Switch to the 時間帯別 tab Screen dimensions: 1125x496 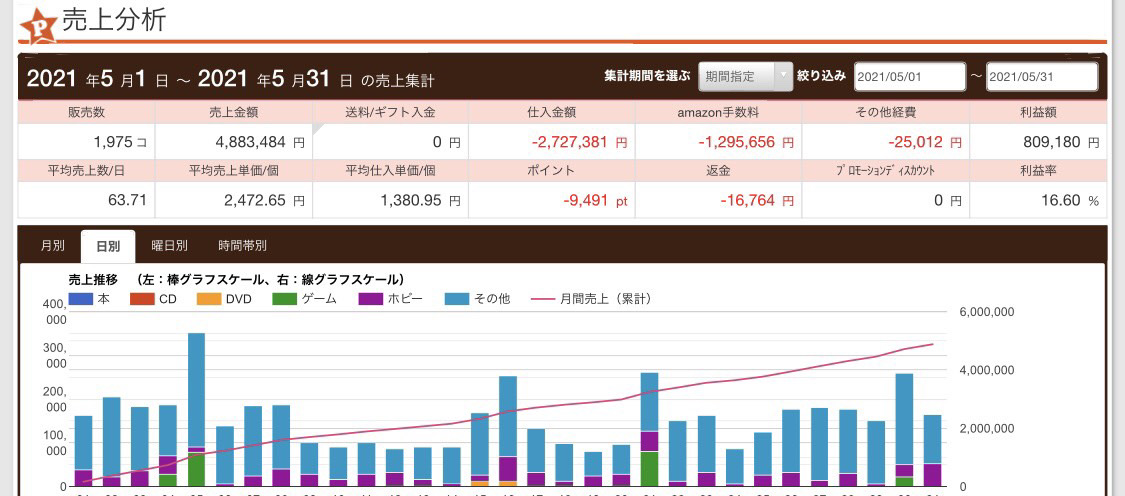coord(242,245)
